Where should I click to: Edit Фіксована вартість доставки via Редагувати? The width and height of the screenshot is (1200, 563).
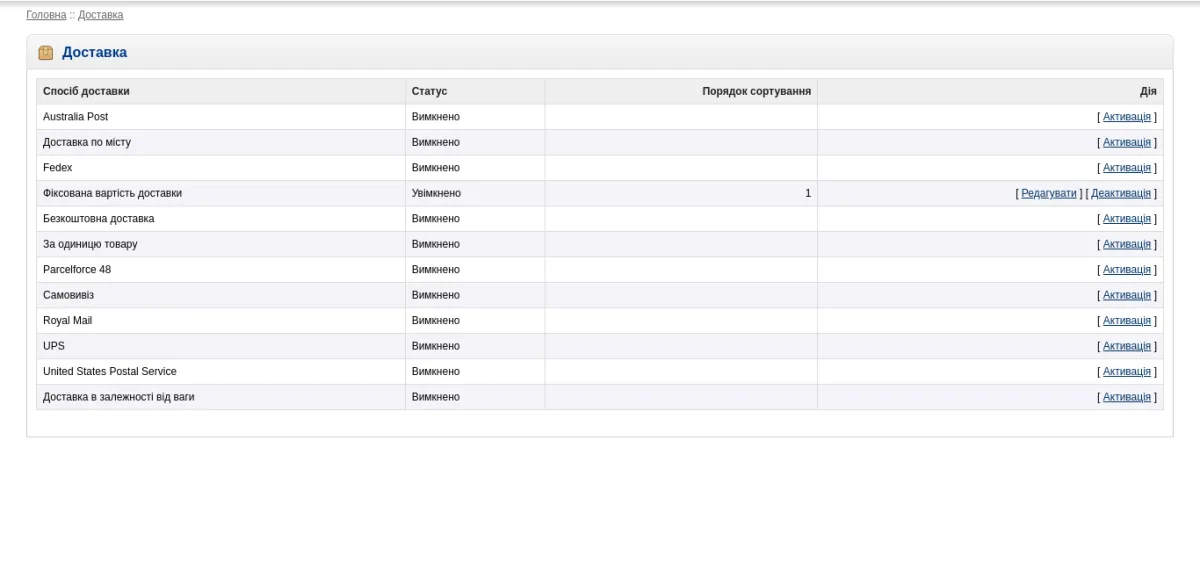pyautogui.click(x=1049, y=193)
